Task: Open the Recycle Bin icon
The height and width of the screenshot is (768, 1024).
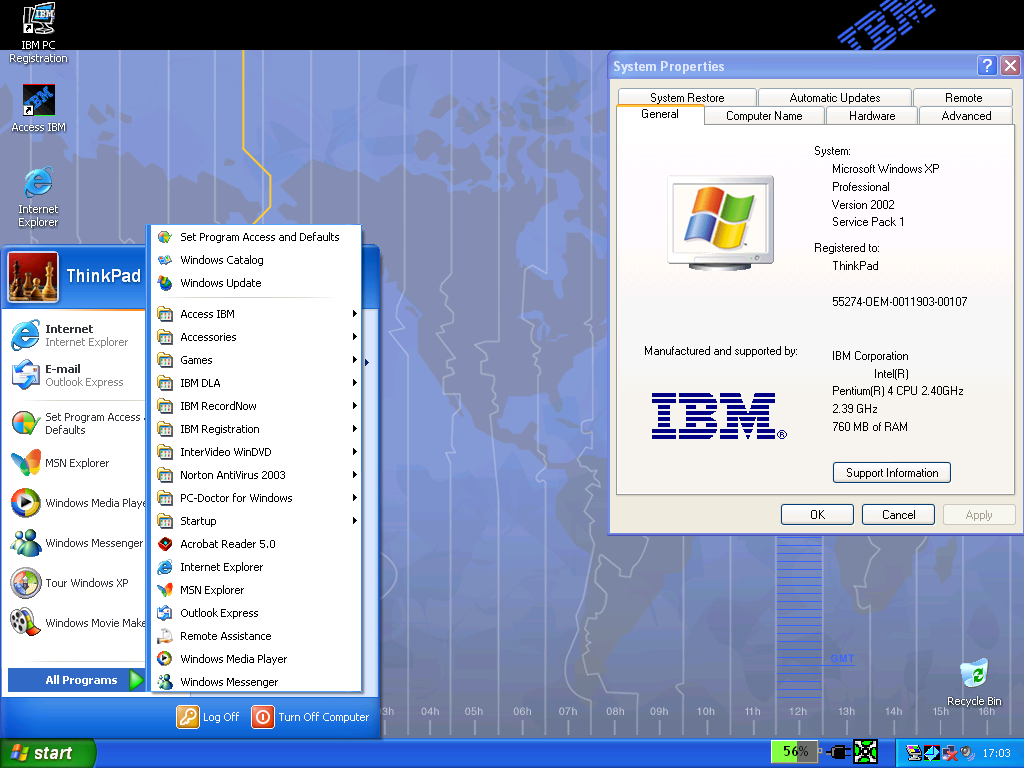Action: [x=973, y=676]
